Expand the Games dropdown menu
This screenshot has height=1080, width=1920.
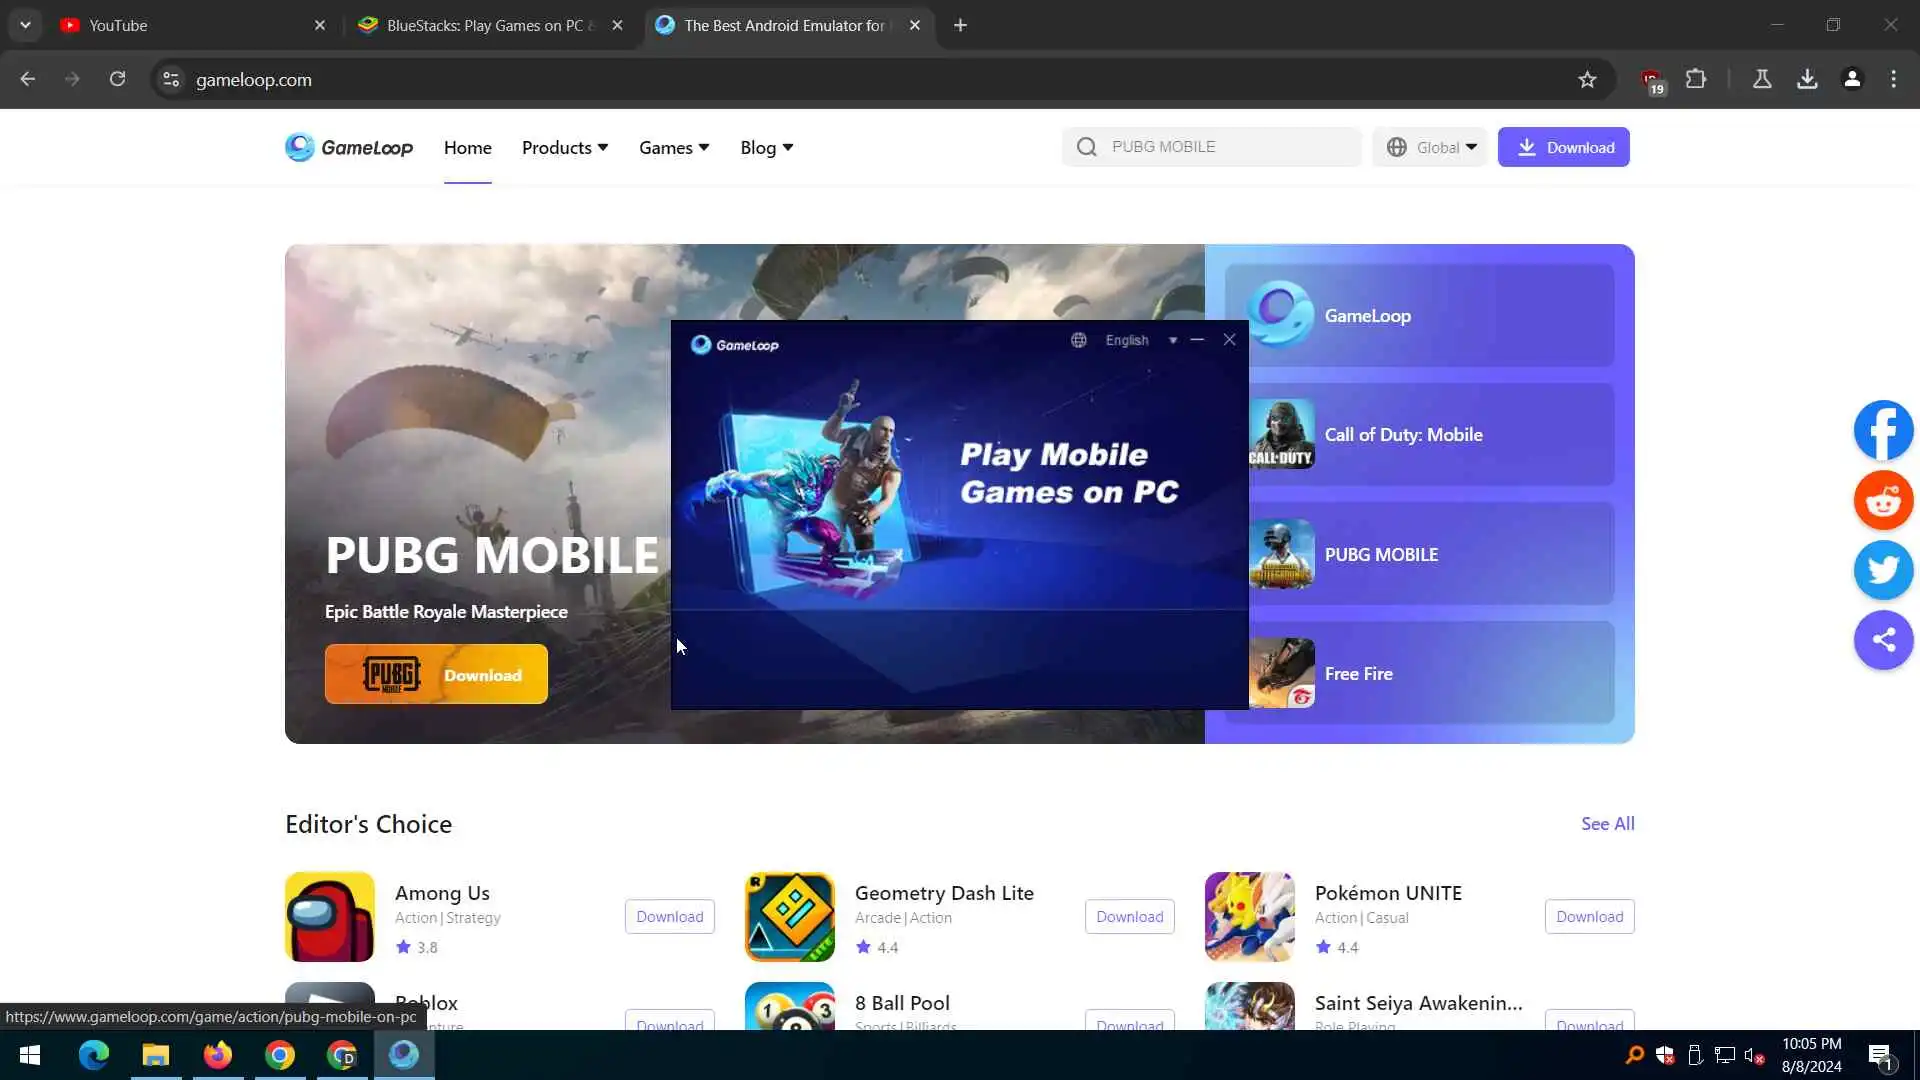coord(673,147)
